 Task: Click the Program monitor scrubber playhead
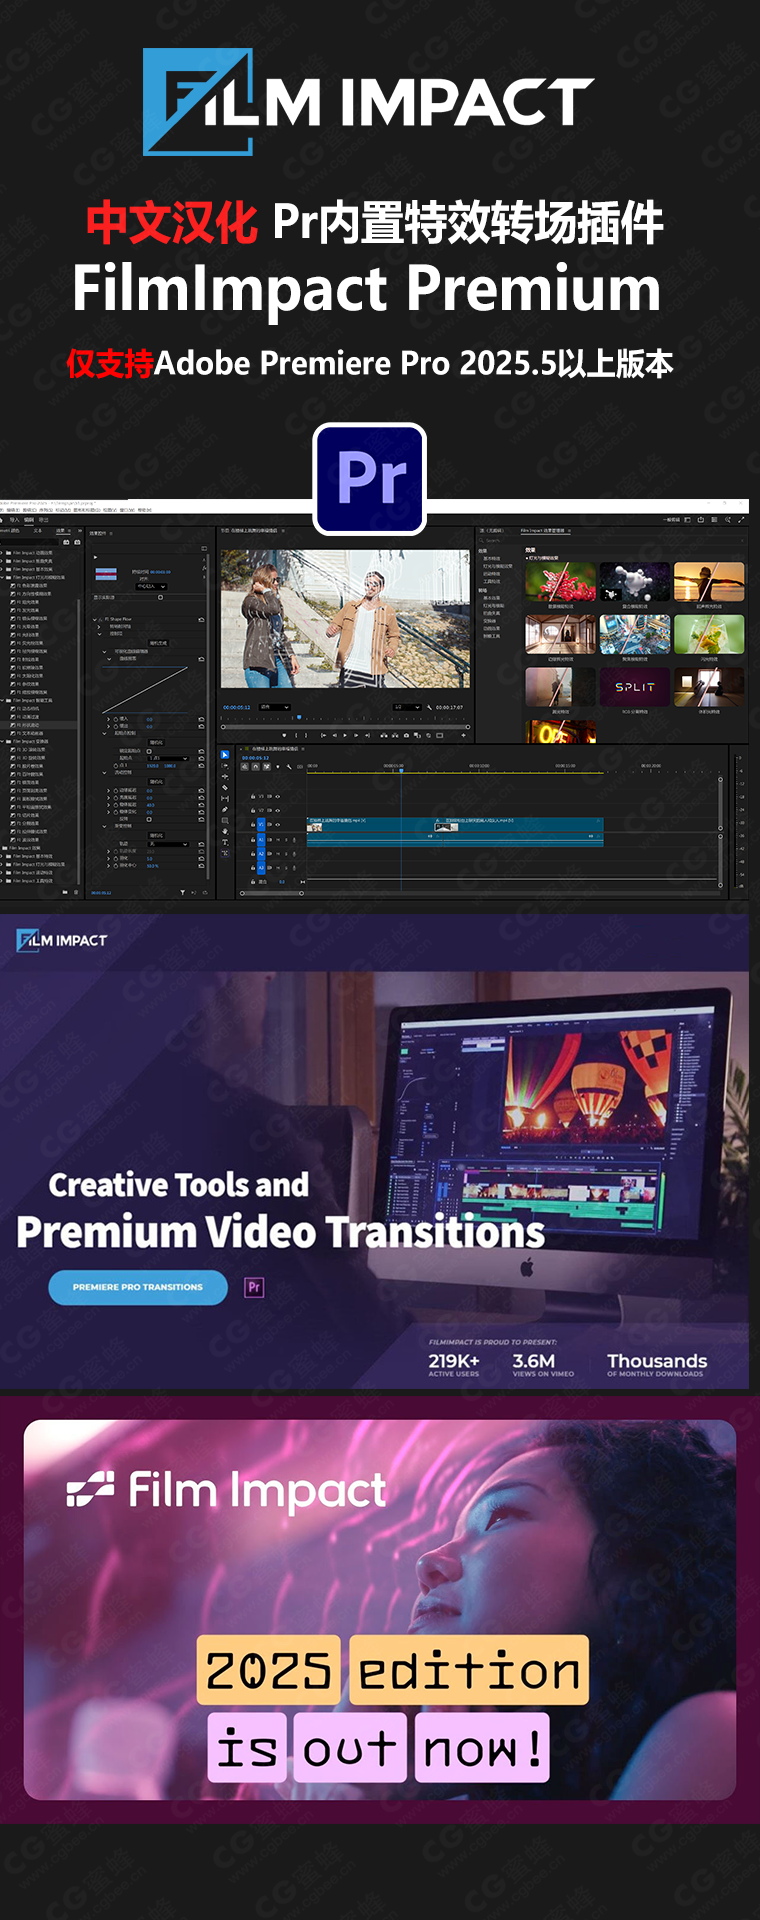[x=299, y=717]
